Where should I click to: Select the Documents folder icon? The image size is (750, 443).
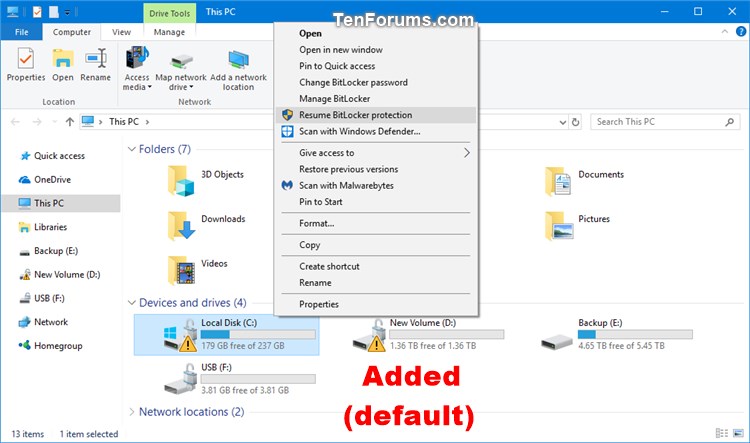[558, 181]
